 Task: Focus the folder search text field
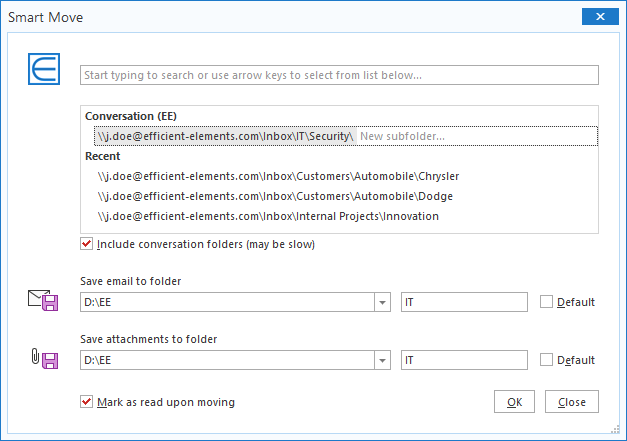pos(339,75)
